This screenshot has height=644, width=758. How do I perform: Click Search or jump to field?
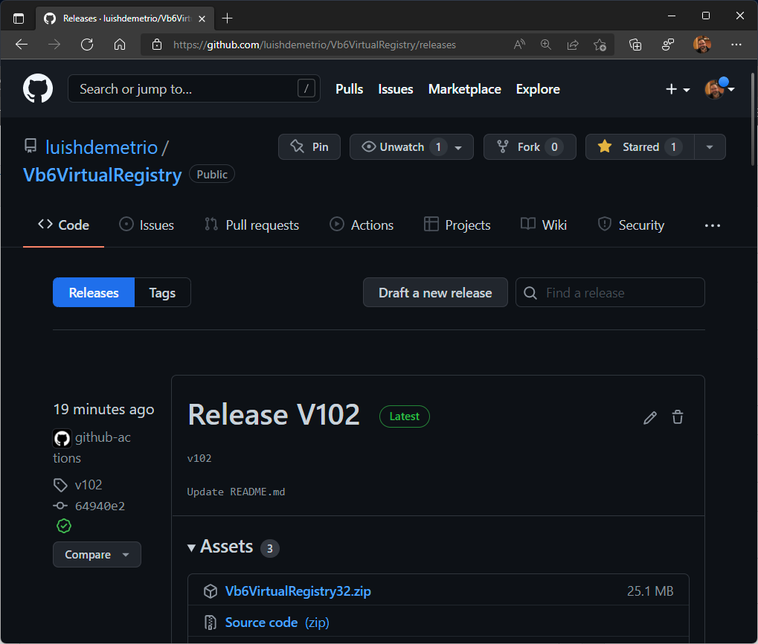194,88
